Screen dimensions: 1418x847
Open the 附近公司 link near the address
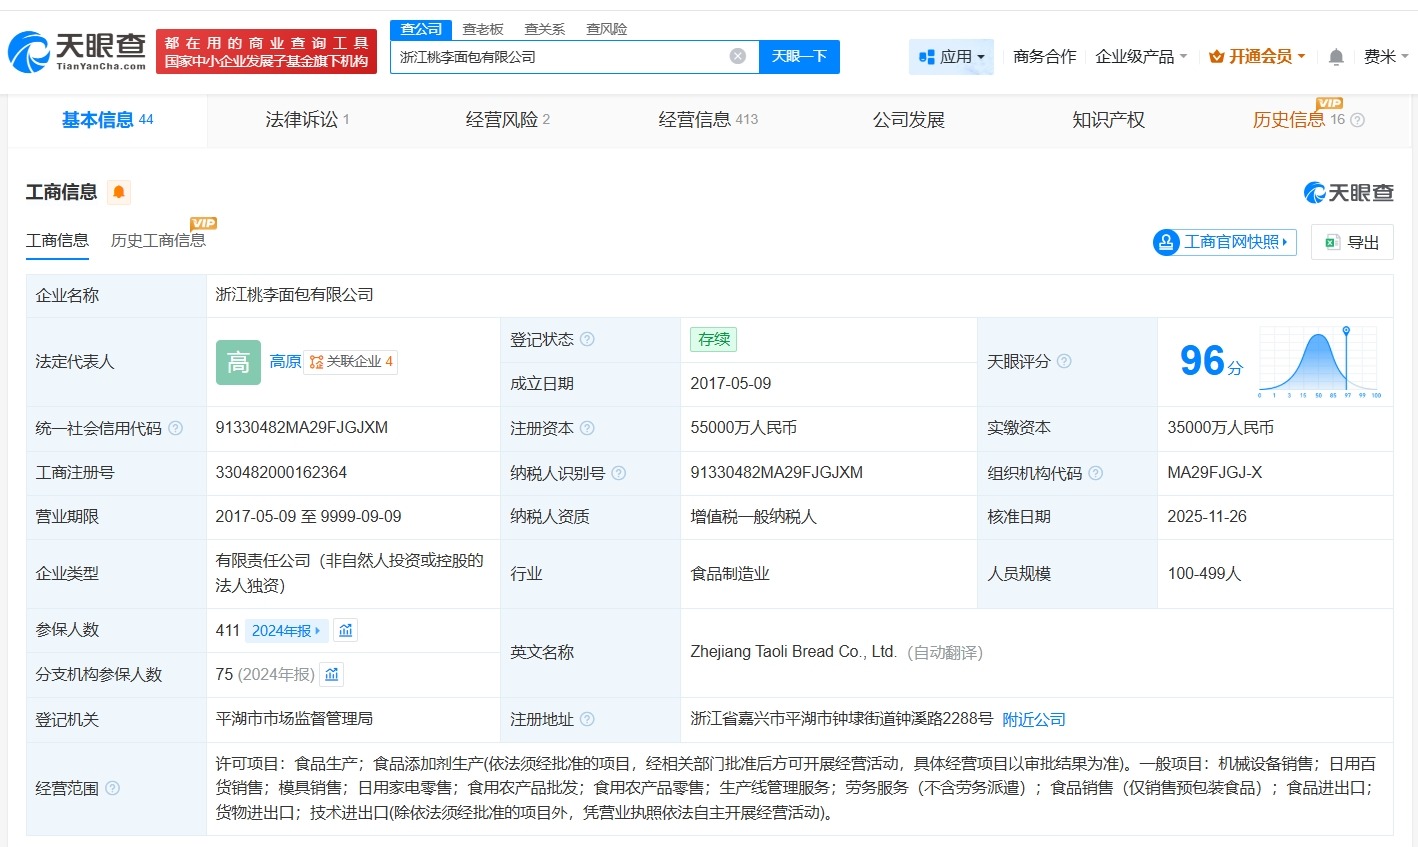pos(1034,719)
